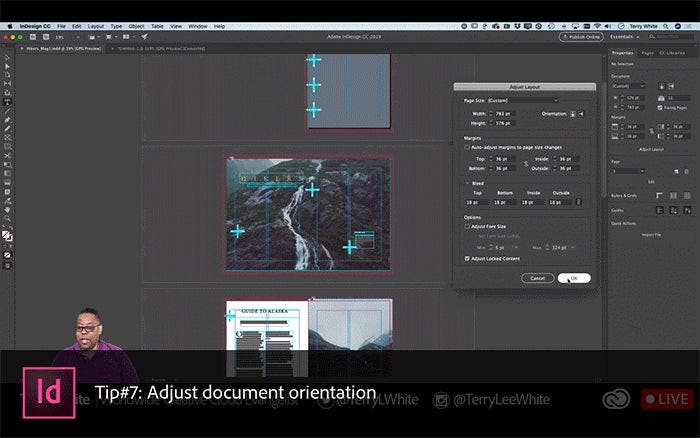The width and height of the screenshot is (700, 438).
Task: Switch to the Pages panel tab
Action: tap(647, 52)
